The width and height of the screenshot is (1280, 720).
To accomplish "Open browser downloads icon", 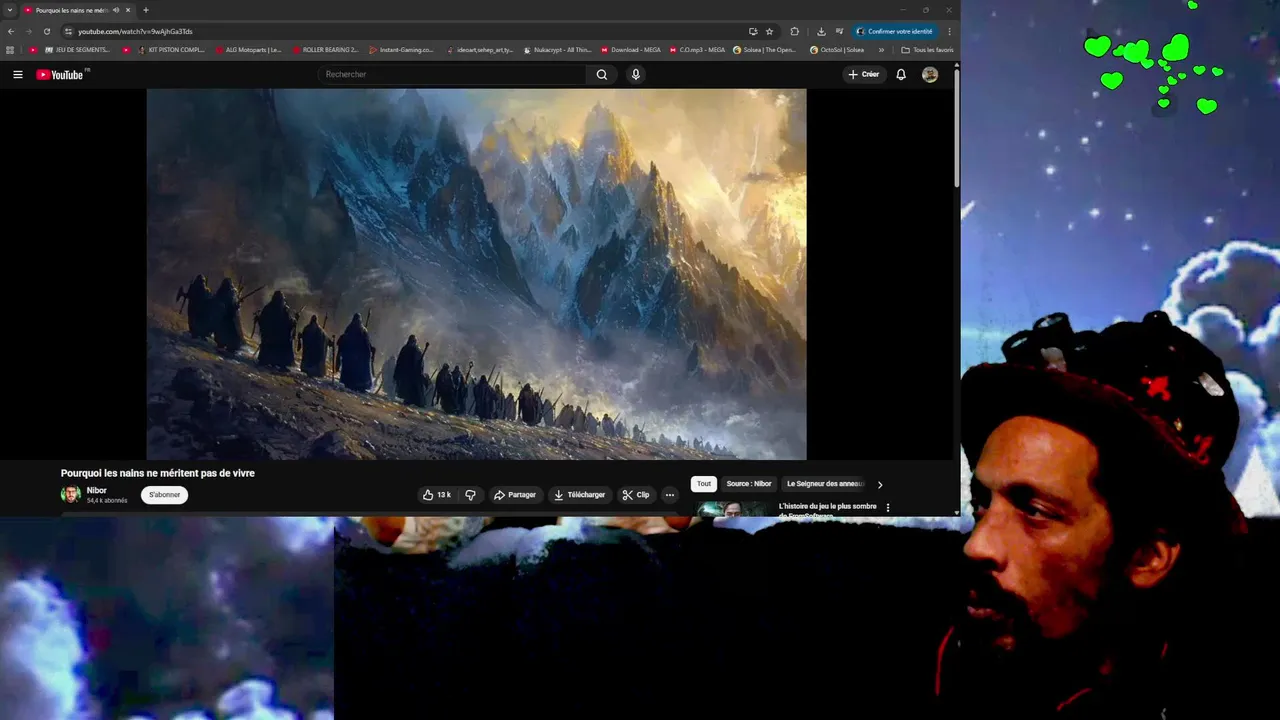I will [821, 31].
